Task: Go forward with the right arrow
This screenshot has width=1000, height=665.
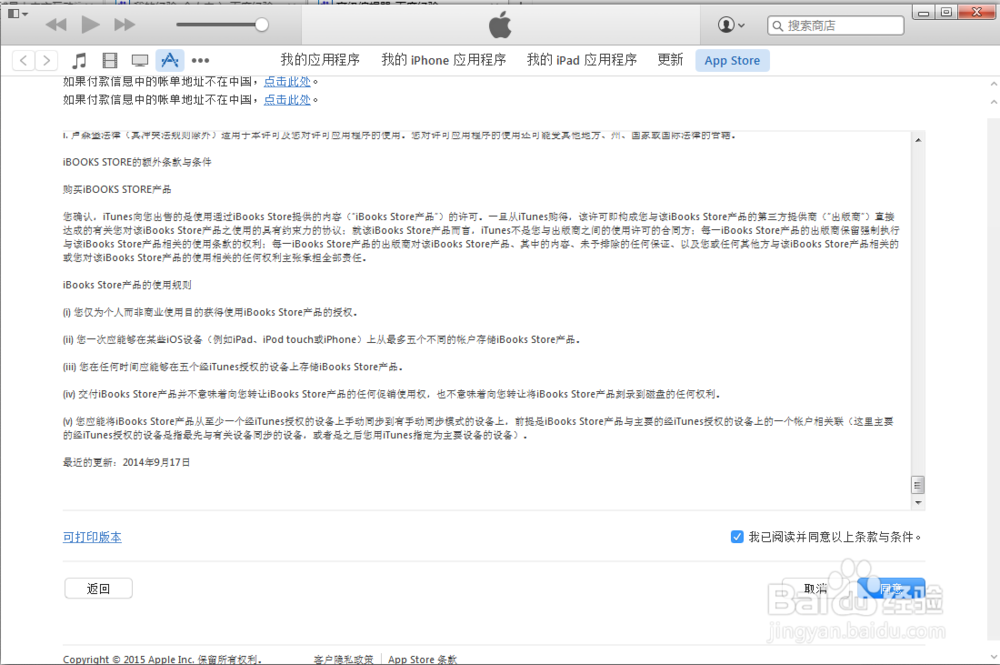Action: coord(47,61)
